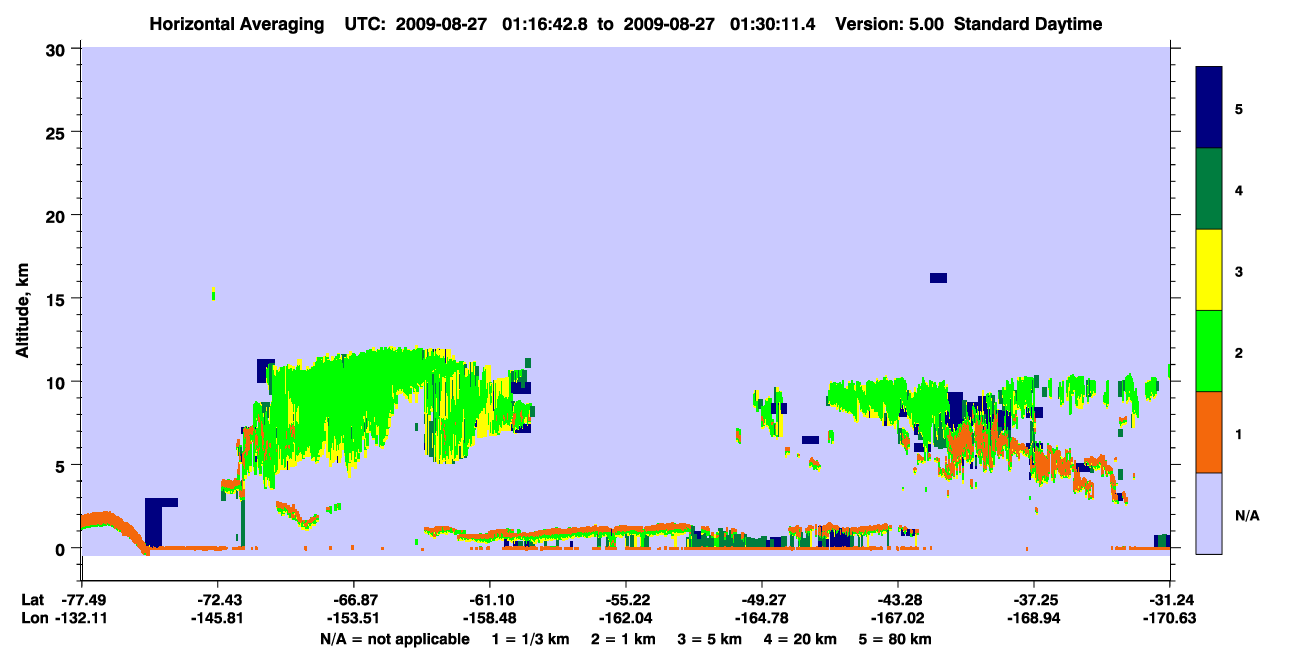Click the 'Lat' axis row label
Viewport: 1300px width, 667px height.
pos(33,600)
